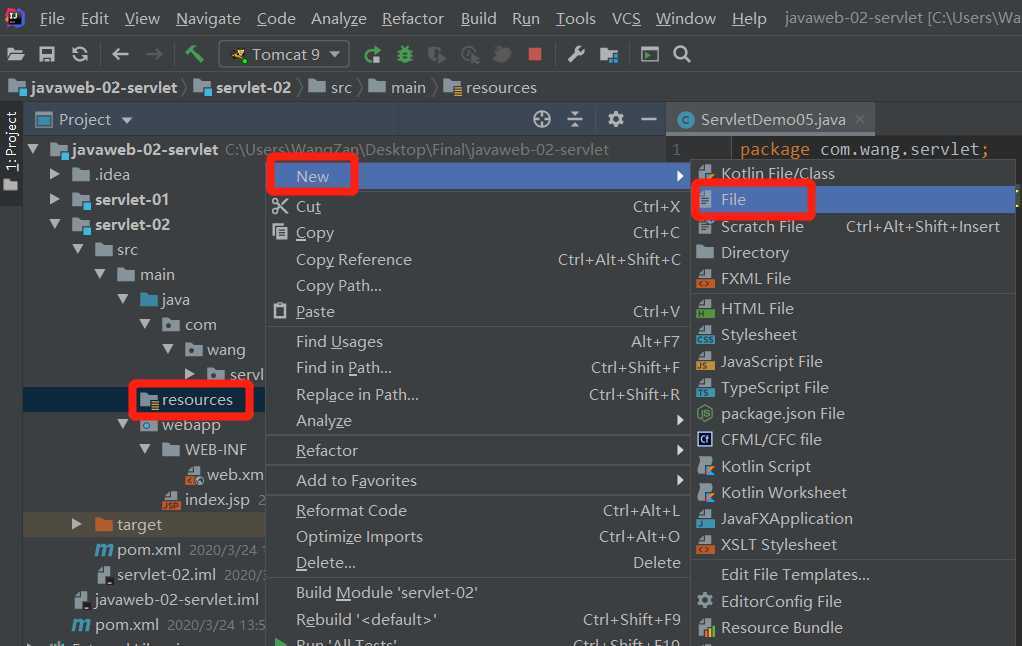Select Delete... in context menu
The width and height of the screenshot is (1022, 646).
tap(478, 563)
